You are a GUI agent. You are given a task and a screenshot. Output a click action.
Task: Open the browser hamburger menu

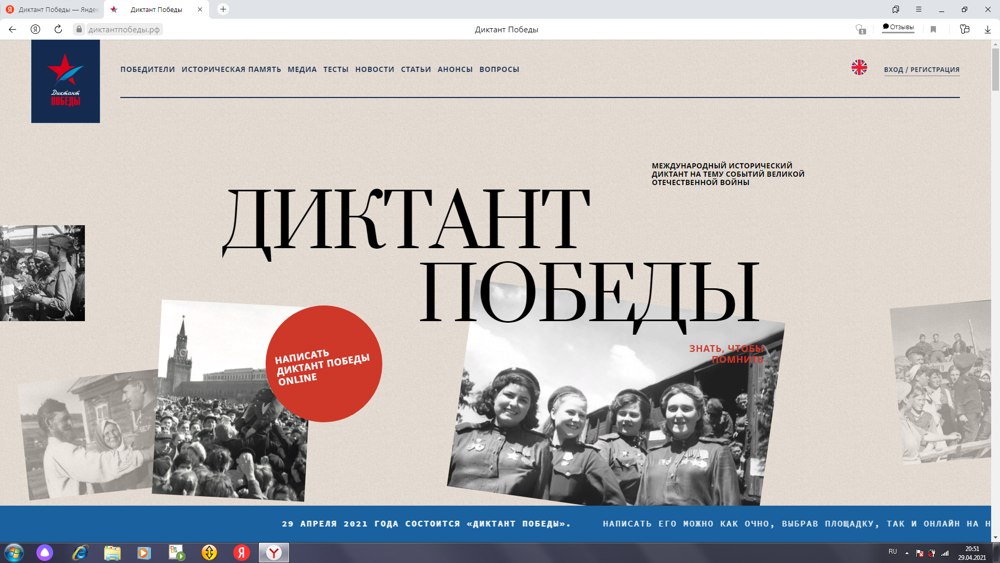[x=918, y=9]
